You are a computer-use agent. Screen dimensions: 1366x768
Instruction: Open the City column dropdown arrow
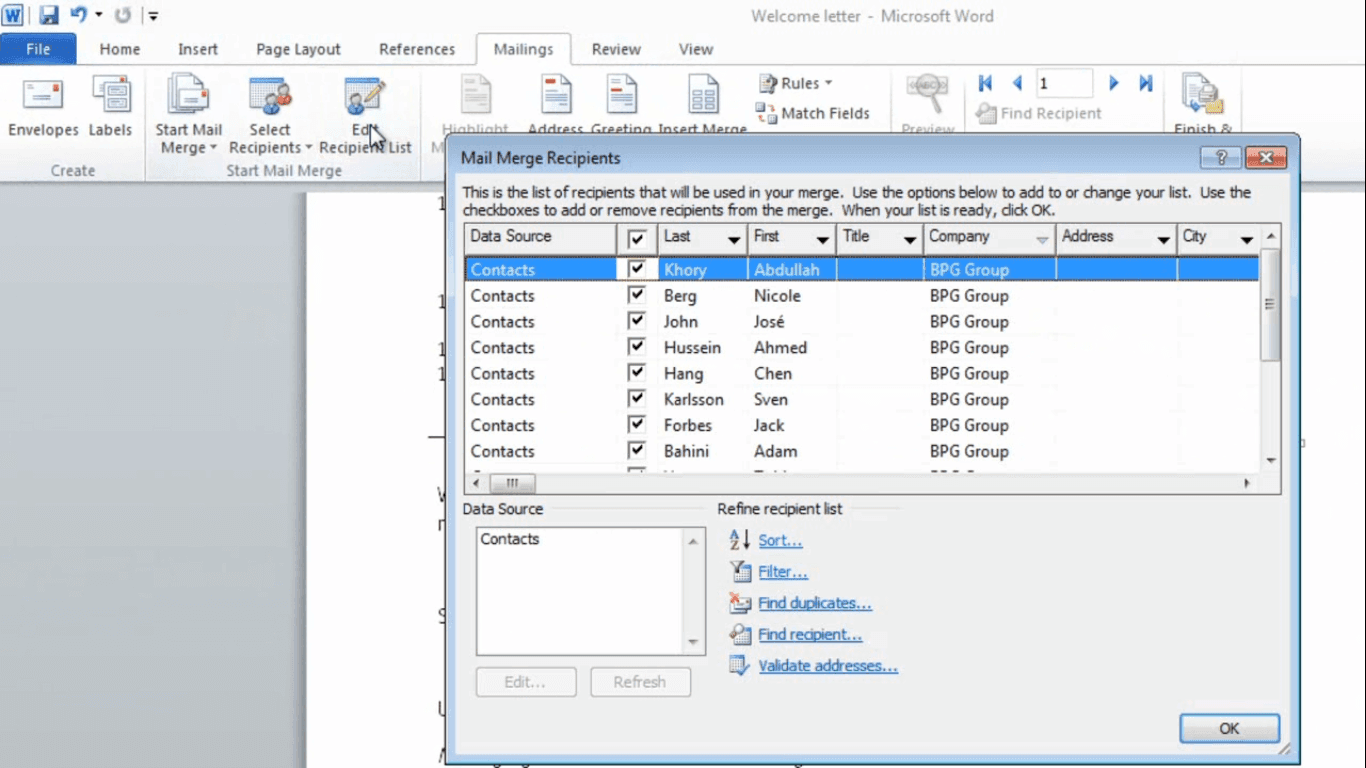click(1246, 240)
